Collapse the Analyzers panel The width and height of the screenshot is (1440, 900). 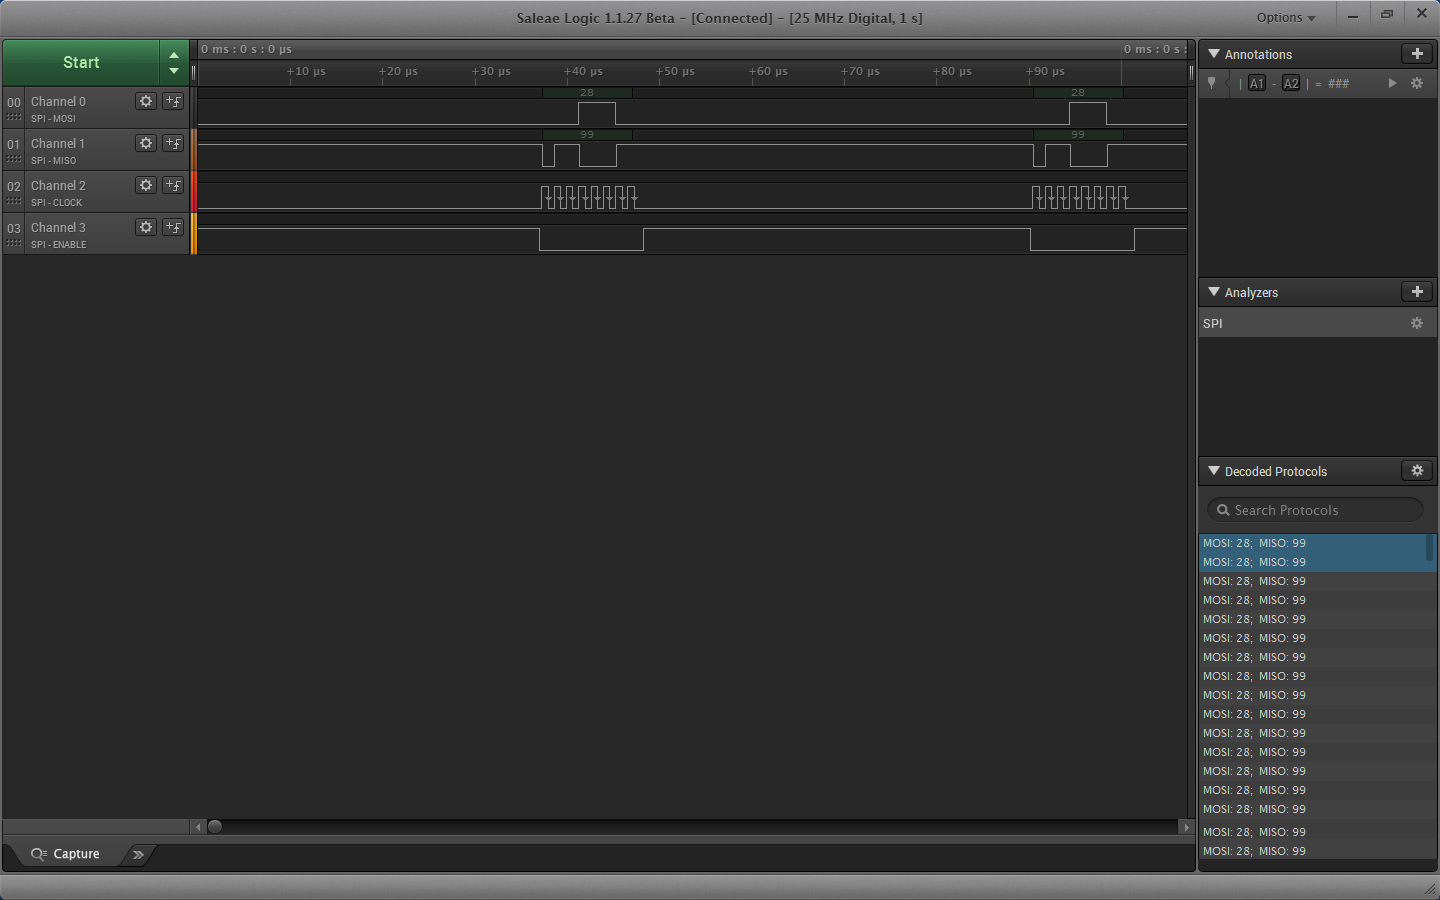point(1214,292)
